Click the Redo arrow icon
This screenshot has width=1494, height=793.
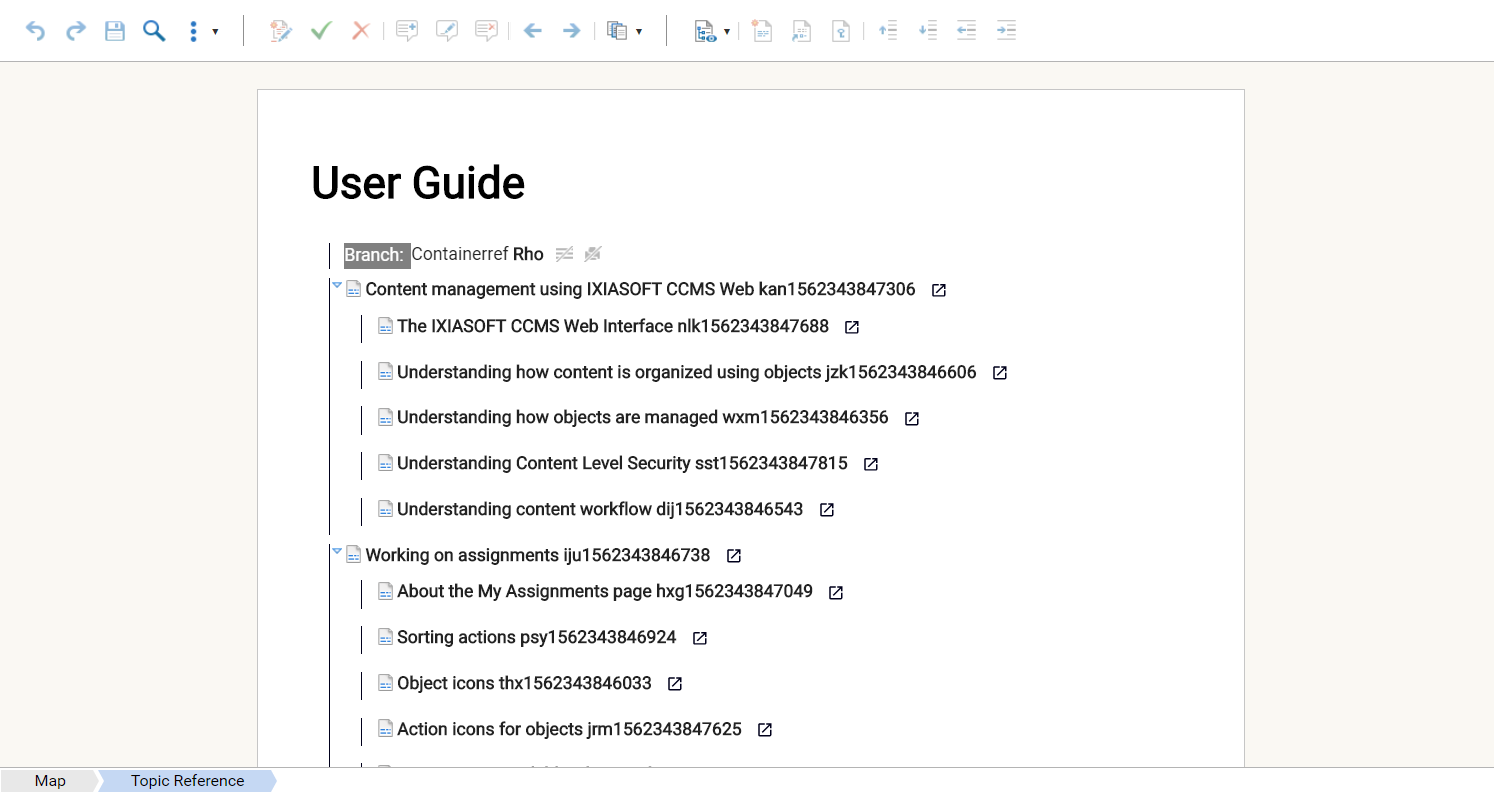coord(75,31)
